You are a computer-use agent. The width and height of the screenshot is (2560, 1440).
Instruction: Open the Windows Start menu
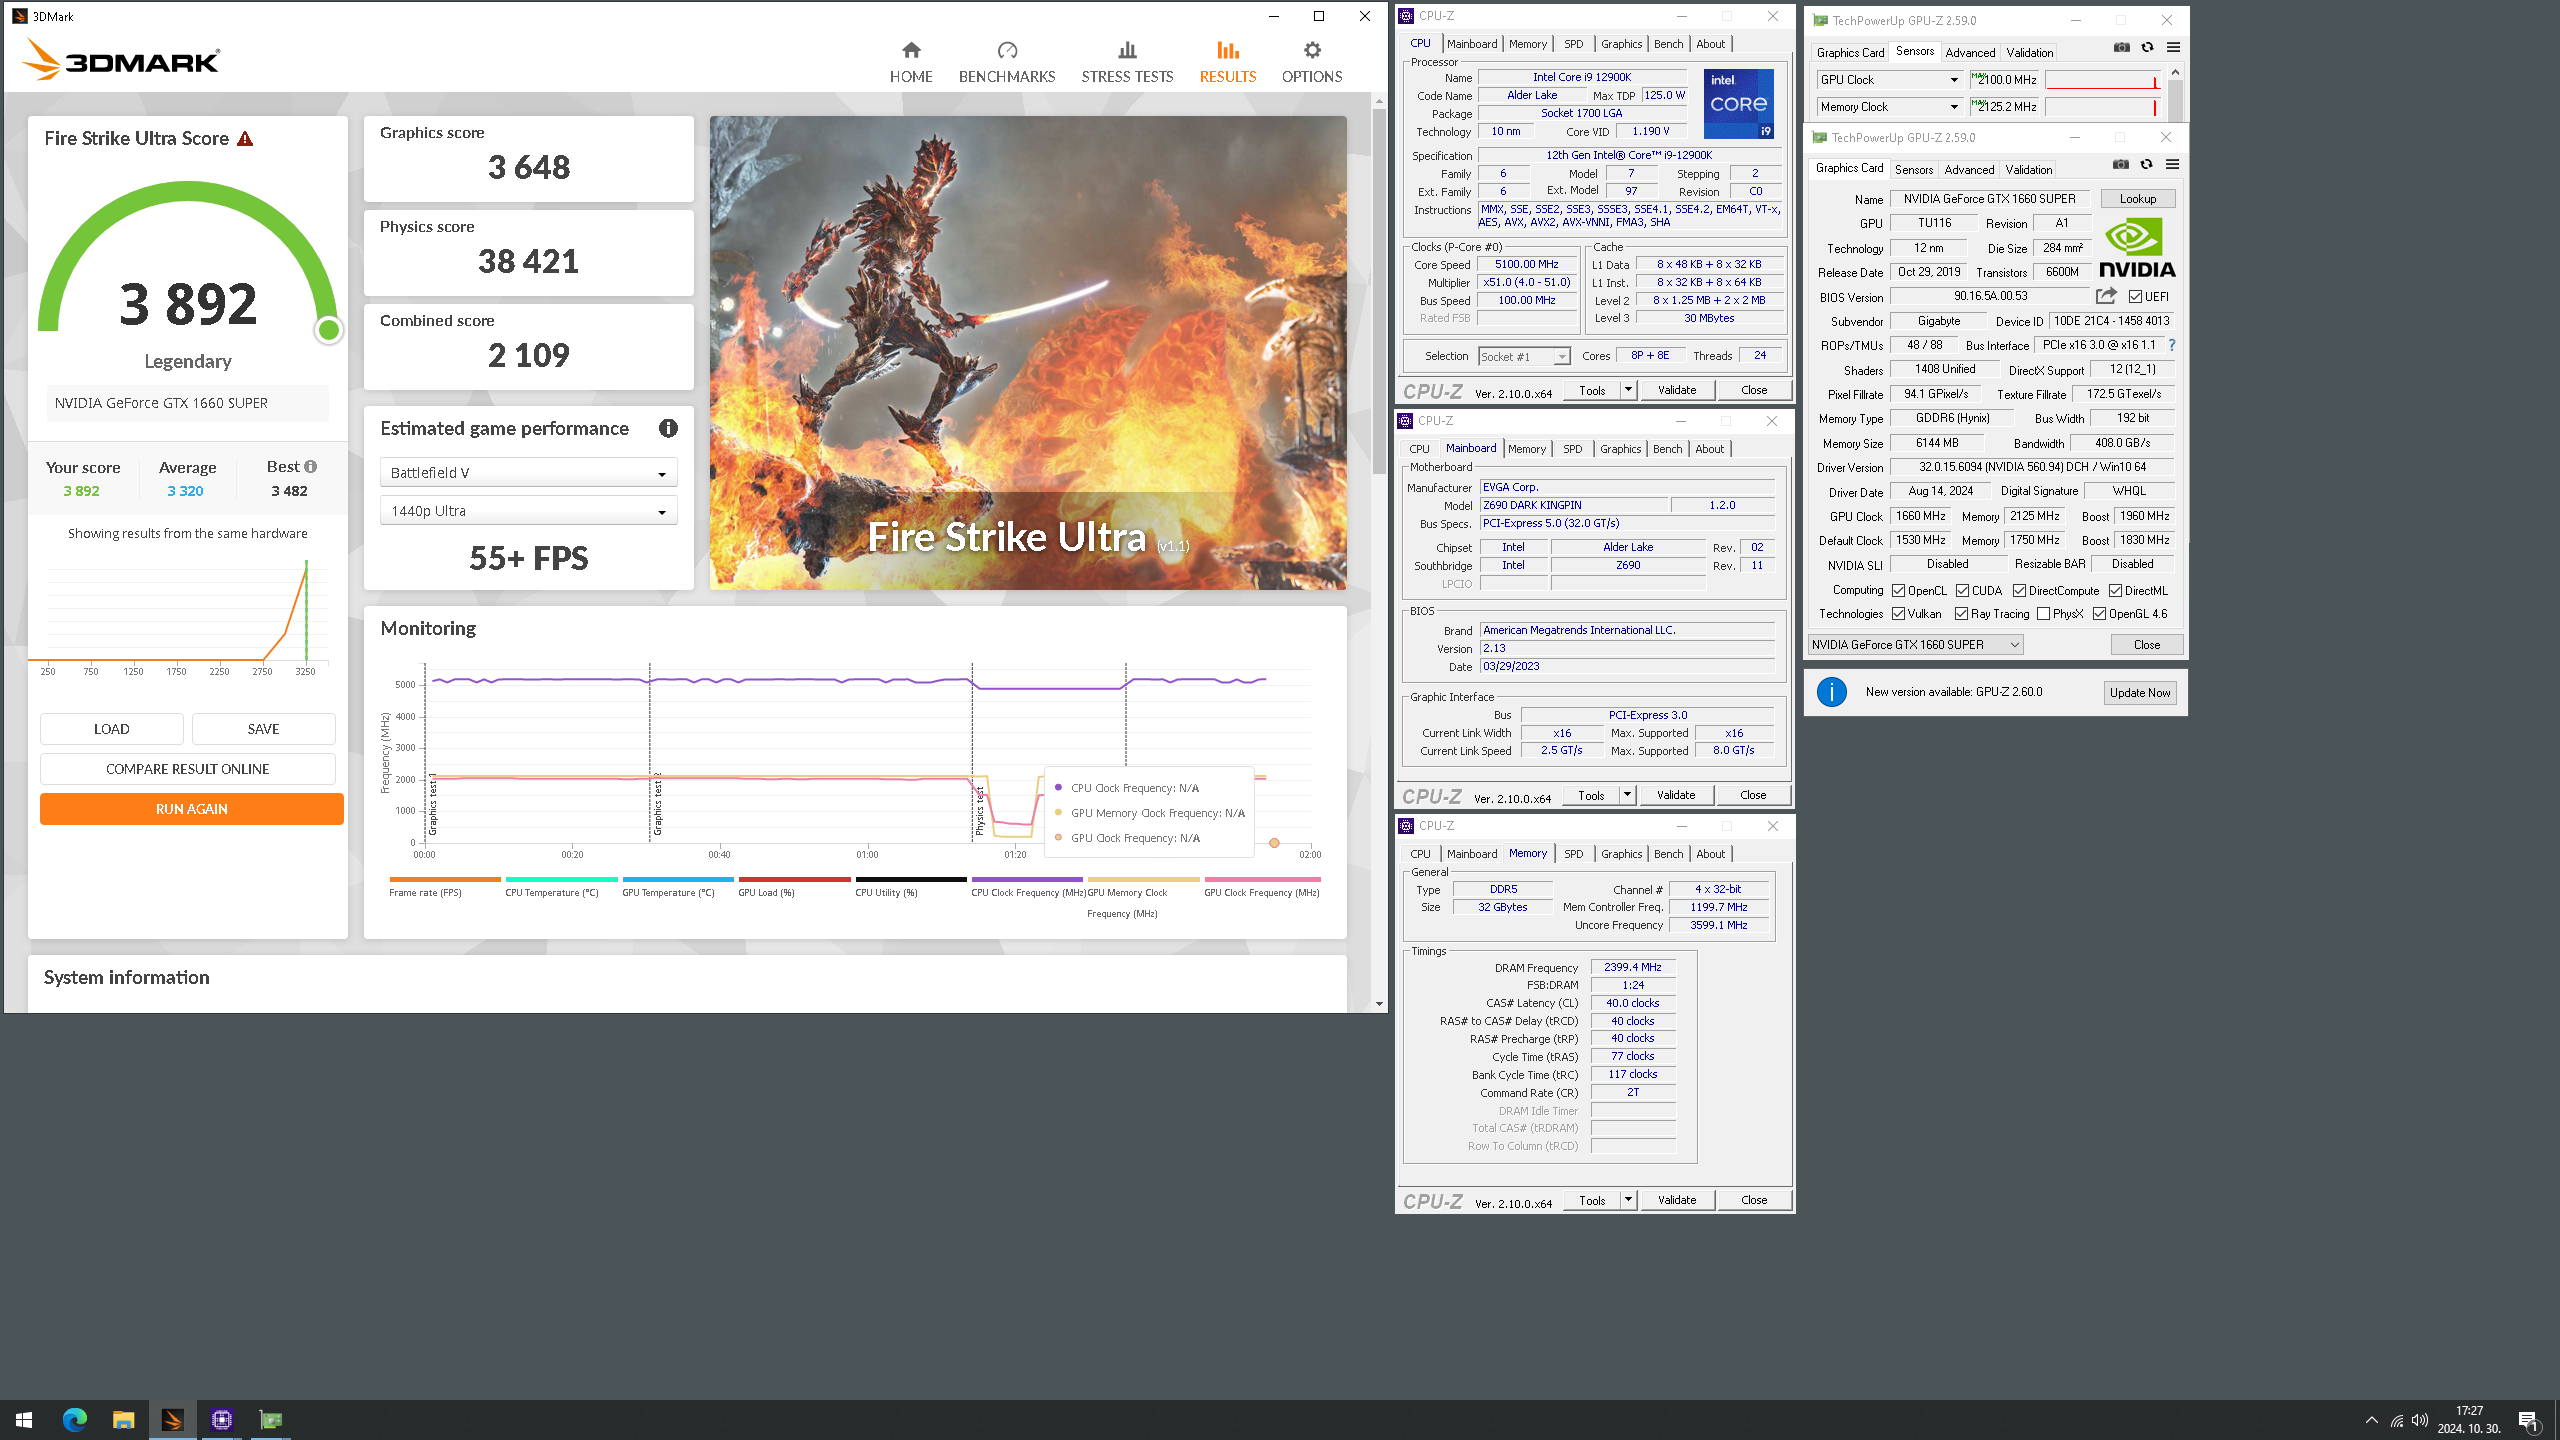24,1420
